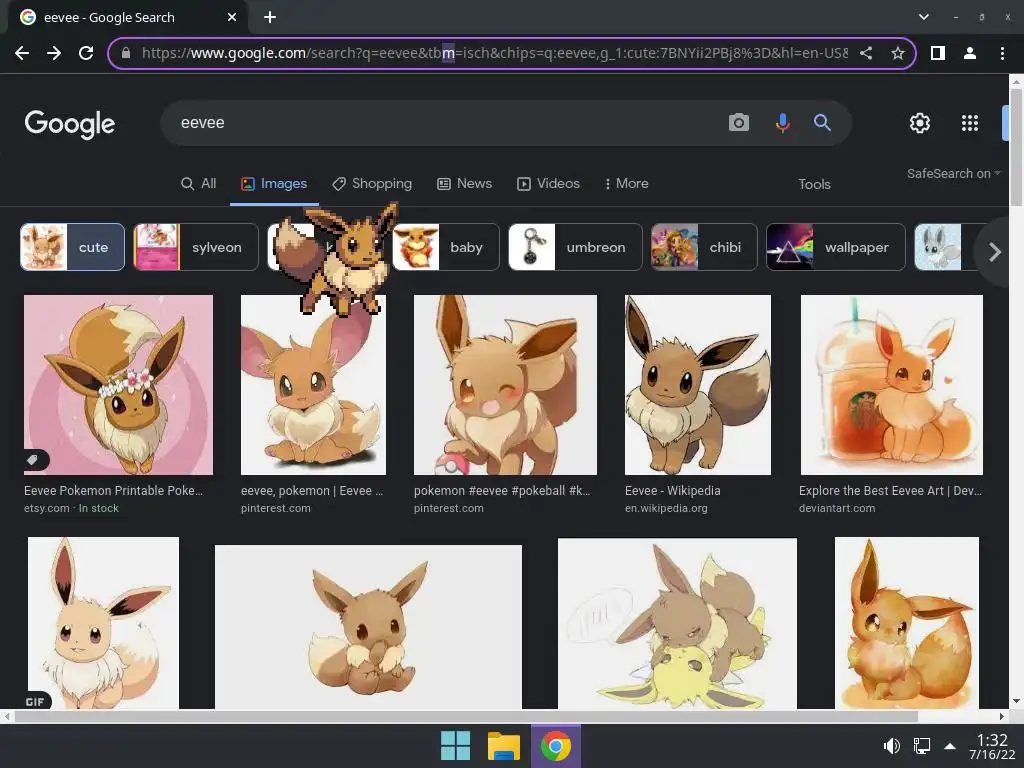Open File Explorer from the taskbar

(504, 746)
